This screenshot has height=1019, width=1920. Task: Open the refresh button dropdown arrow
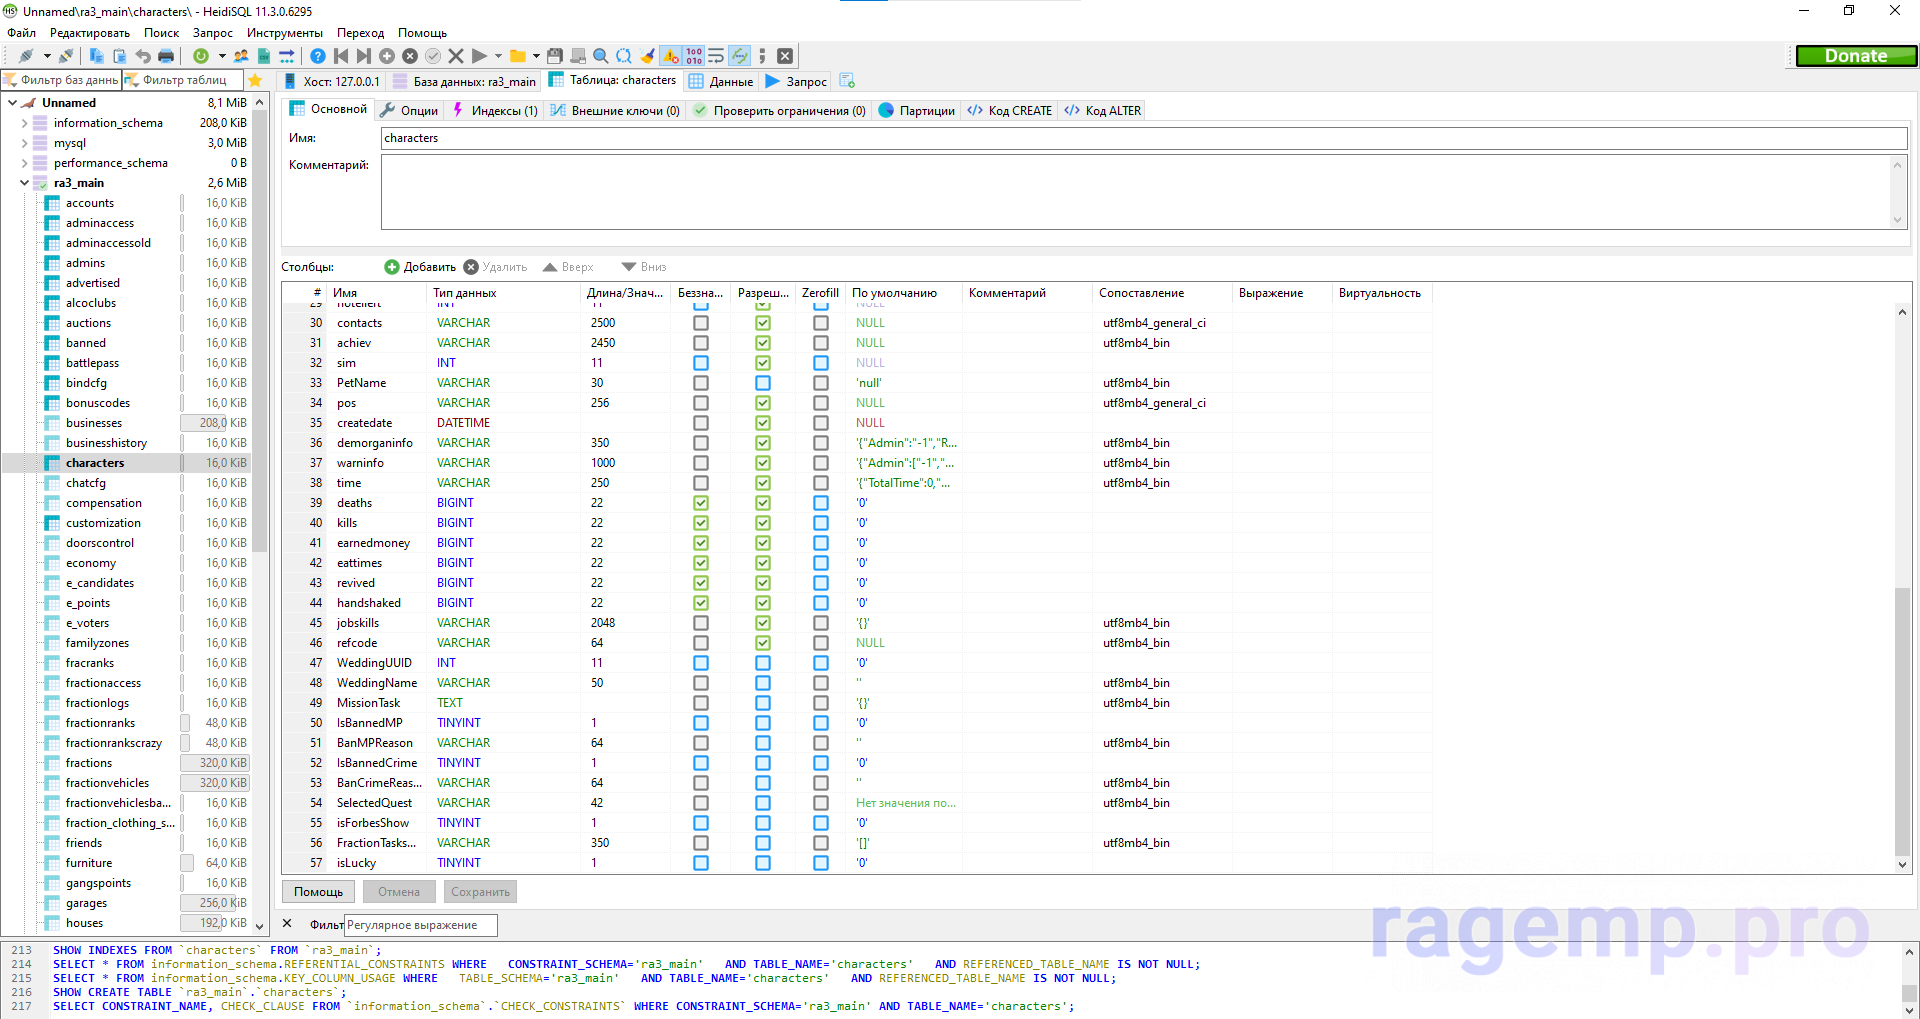click(222, 56)
